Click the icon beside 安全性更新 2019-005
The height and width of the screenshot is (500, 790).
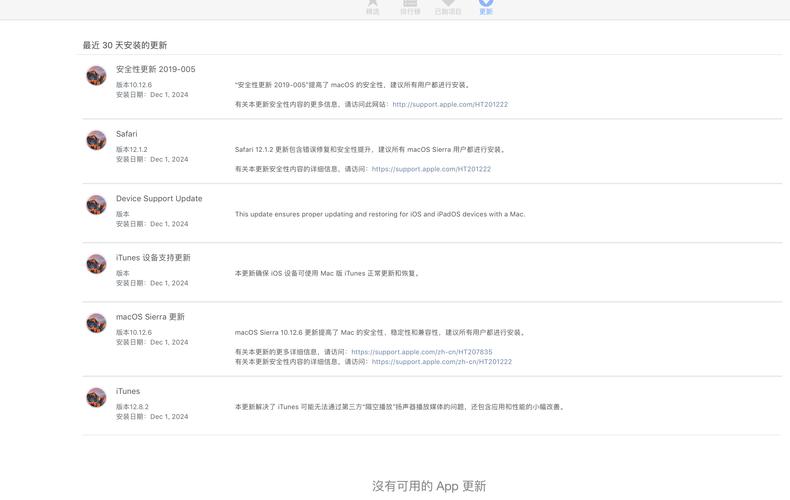pyautogui.click(x=96, y=76)
